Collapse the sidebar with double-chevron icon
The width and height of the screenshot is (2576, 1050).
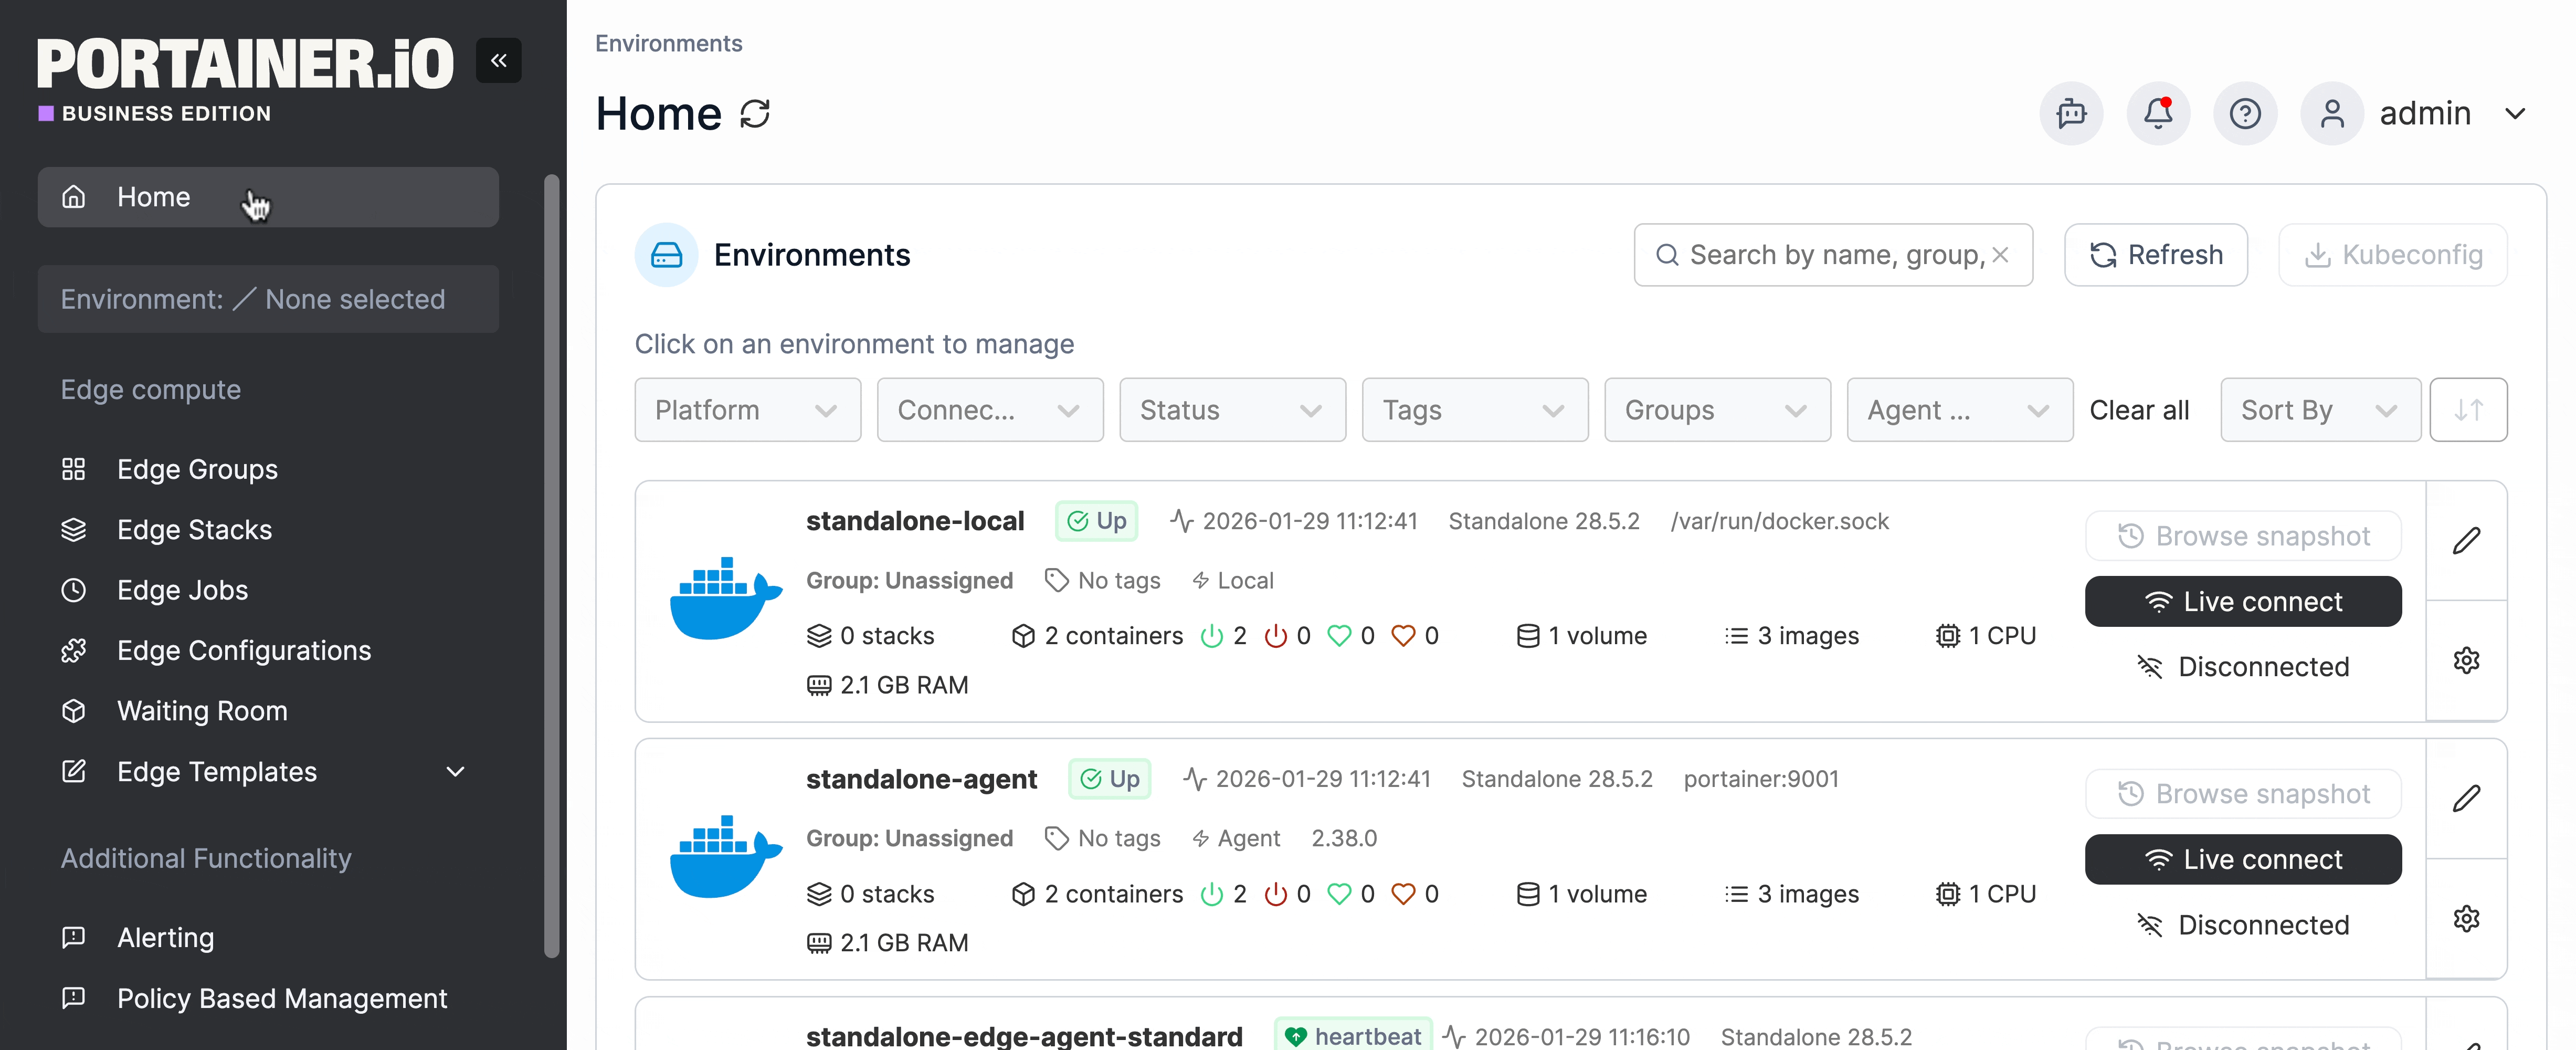pos(498,61)
